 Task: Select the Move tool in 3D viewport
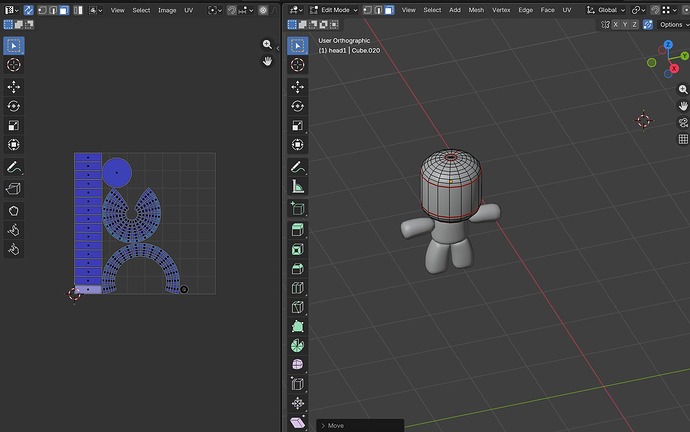coord(297,87)
